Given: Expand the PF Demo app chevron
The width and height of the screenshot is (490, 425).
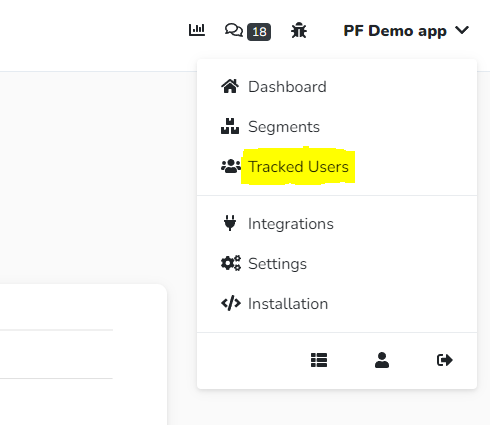Looking at the screenshot, I should [x=462, y=30].
